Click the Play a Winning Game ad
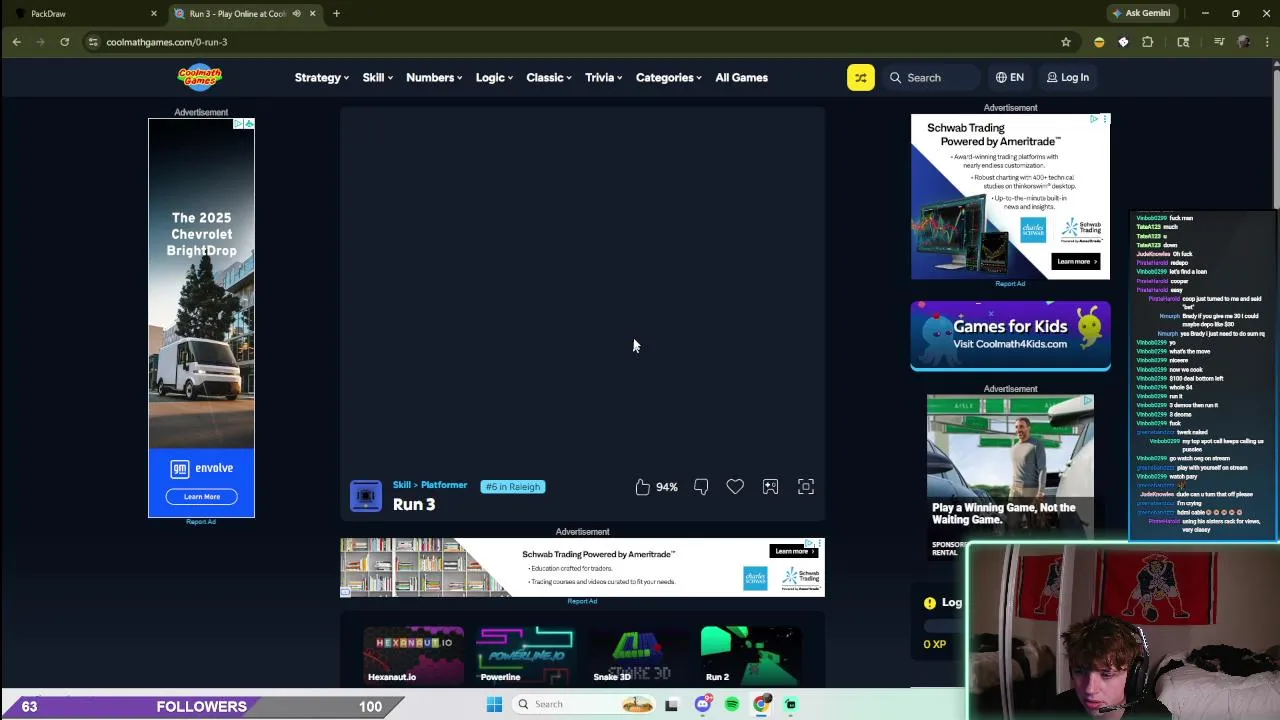 tap(1010, 476)
